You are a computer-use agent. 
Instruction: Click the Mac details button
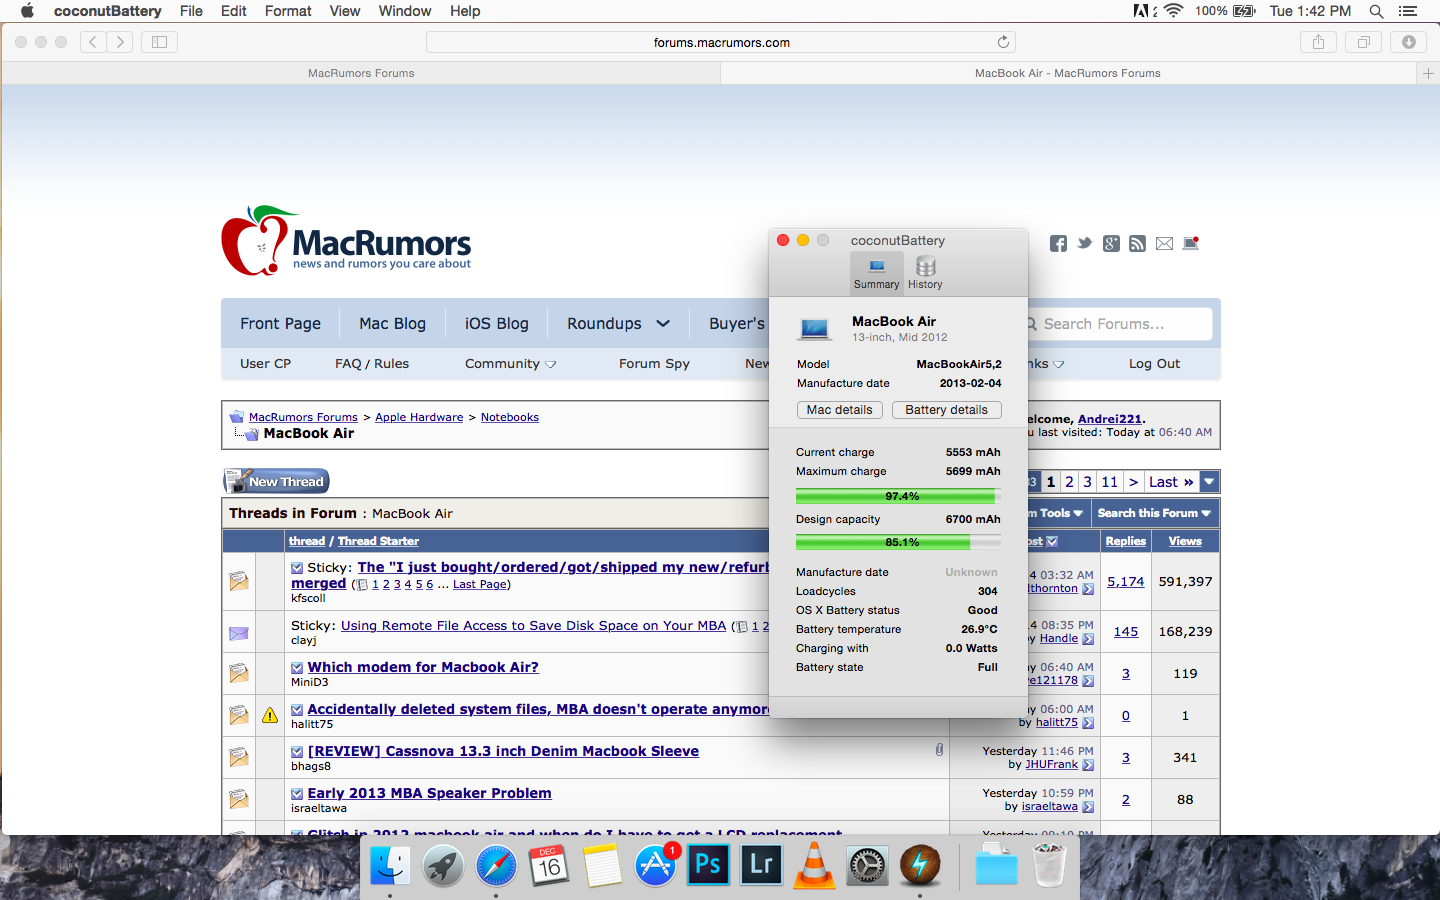click(x=840, y=410)
